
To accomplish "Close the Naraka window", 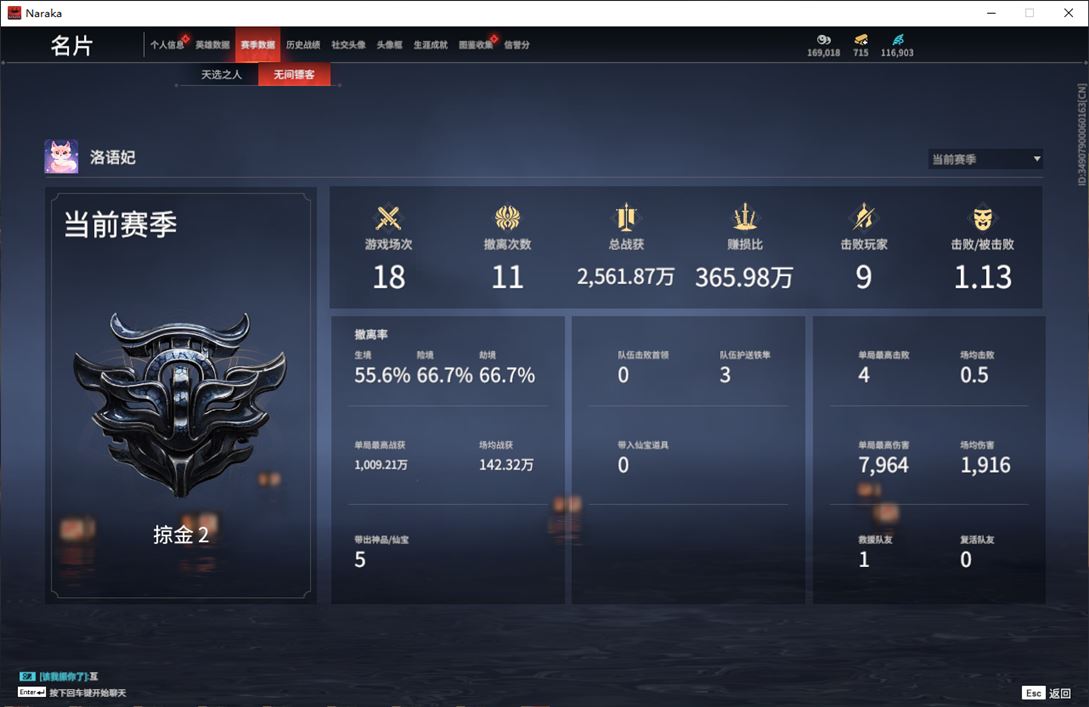I will [1069, 13].
